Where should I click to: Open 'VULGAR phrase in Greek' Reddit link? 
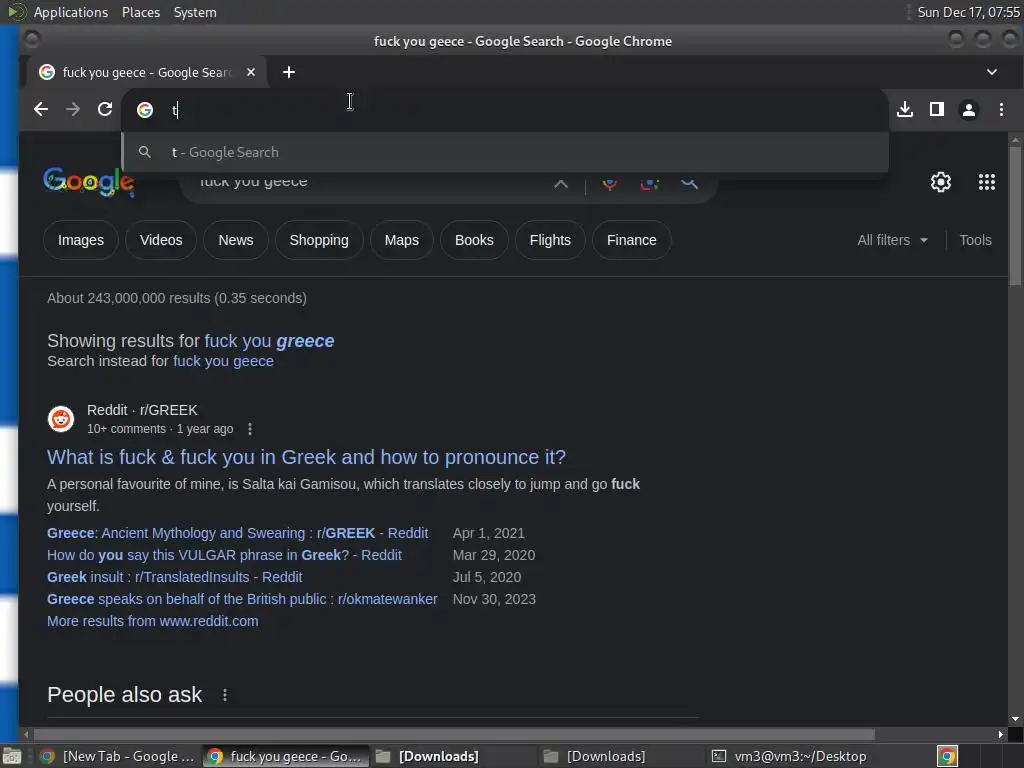click(224, 555)
